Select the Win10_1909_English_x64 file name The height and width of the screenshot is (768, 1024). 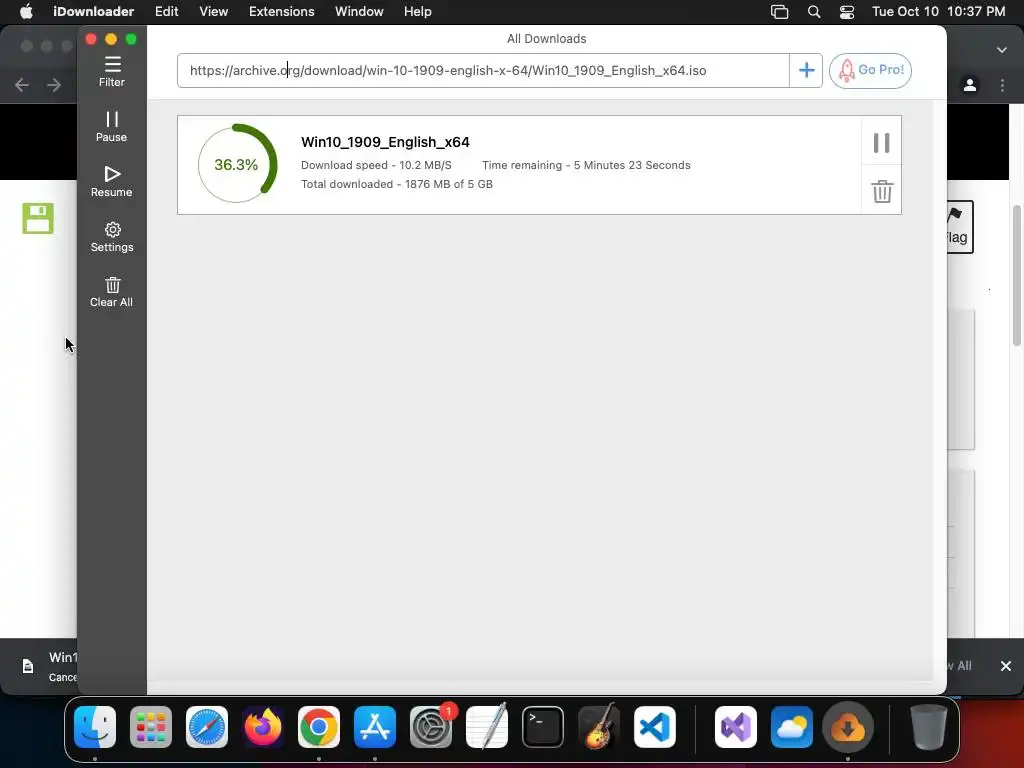(385, 142)
